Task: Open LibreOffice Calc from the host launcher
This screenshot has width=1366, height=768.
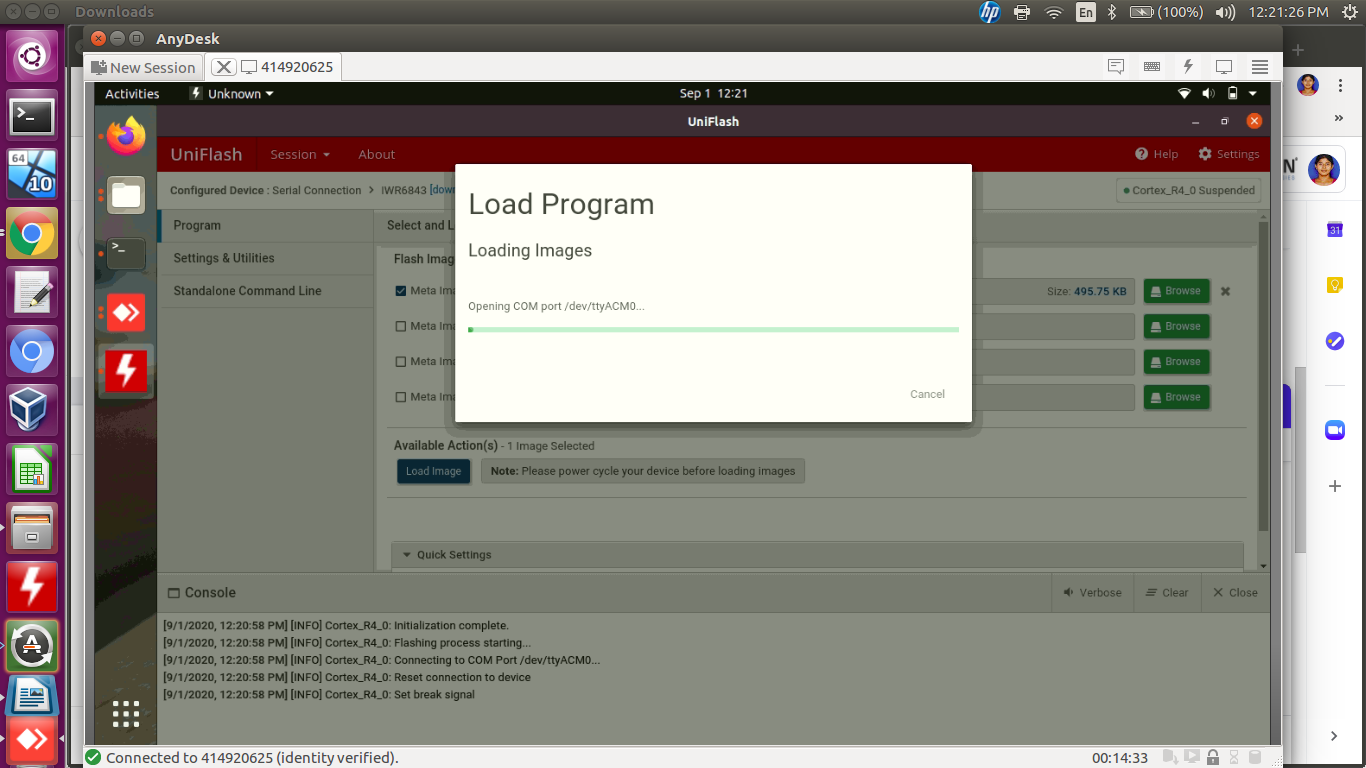Action: [32, 469]
